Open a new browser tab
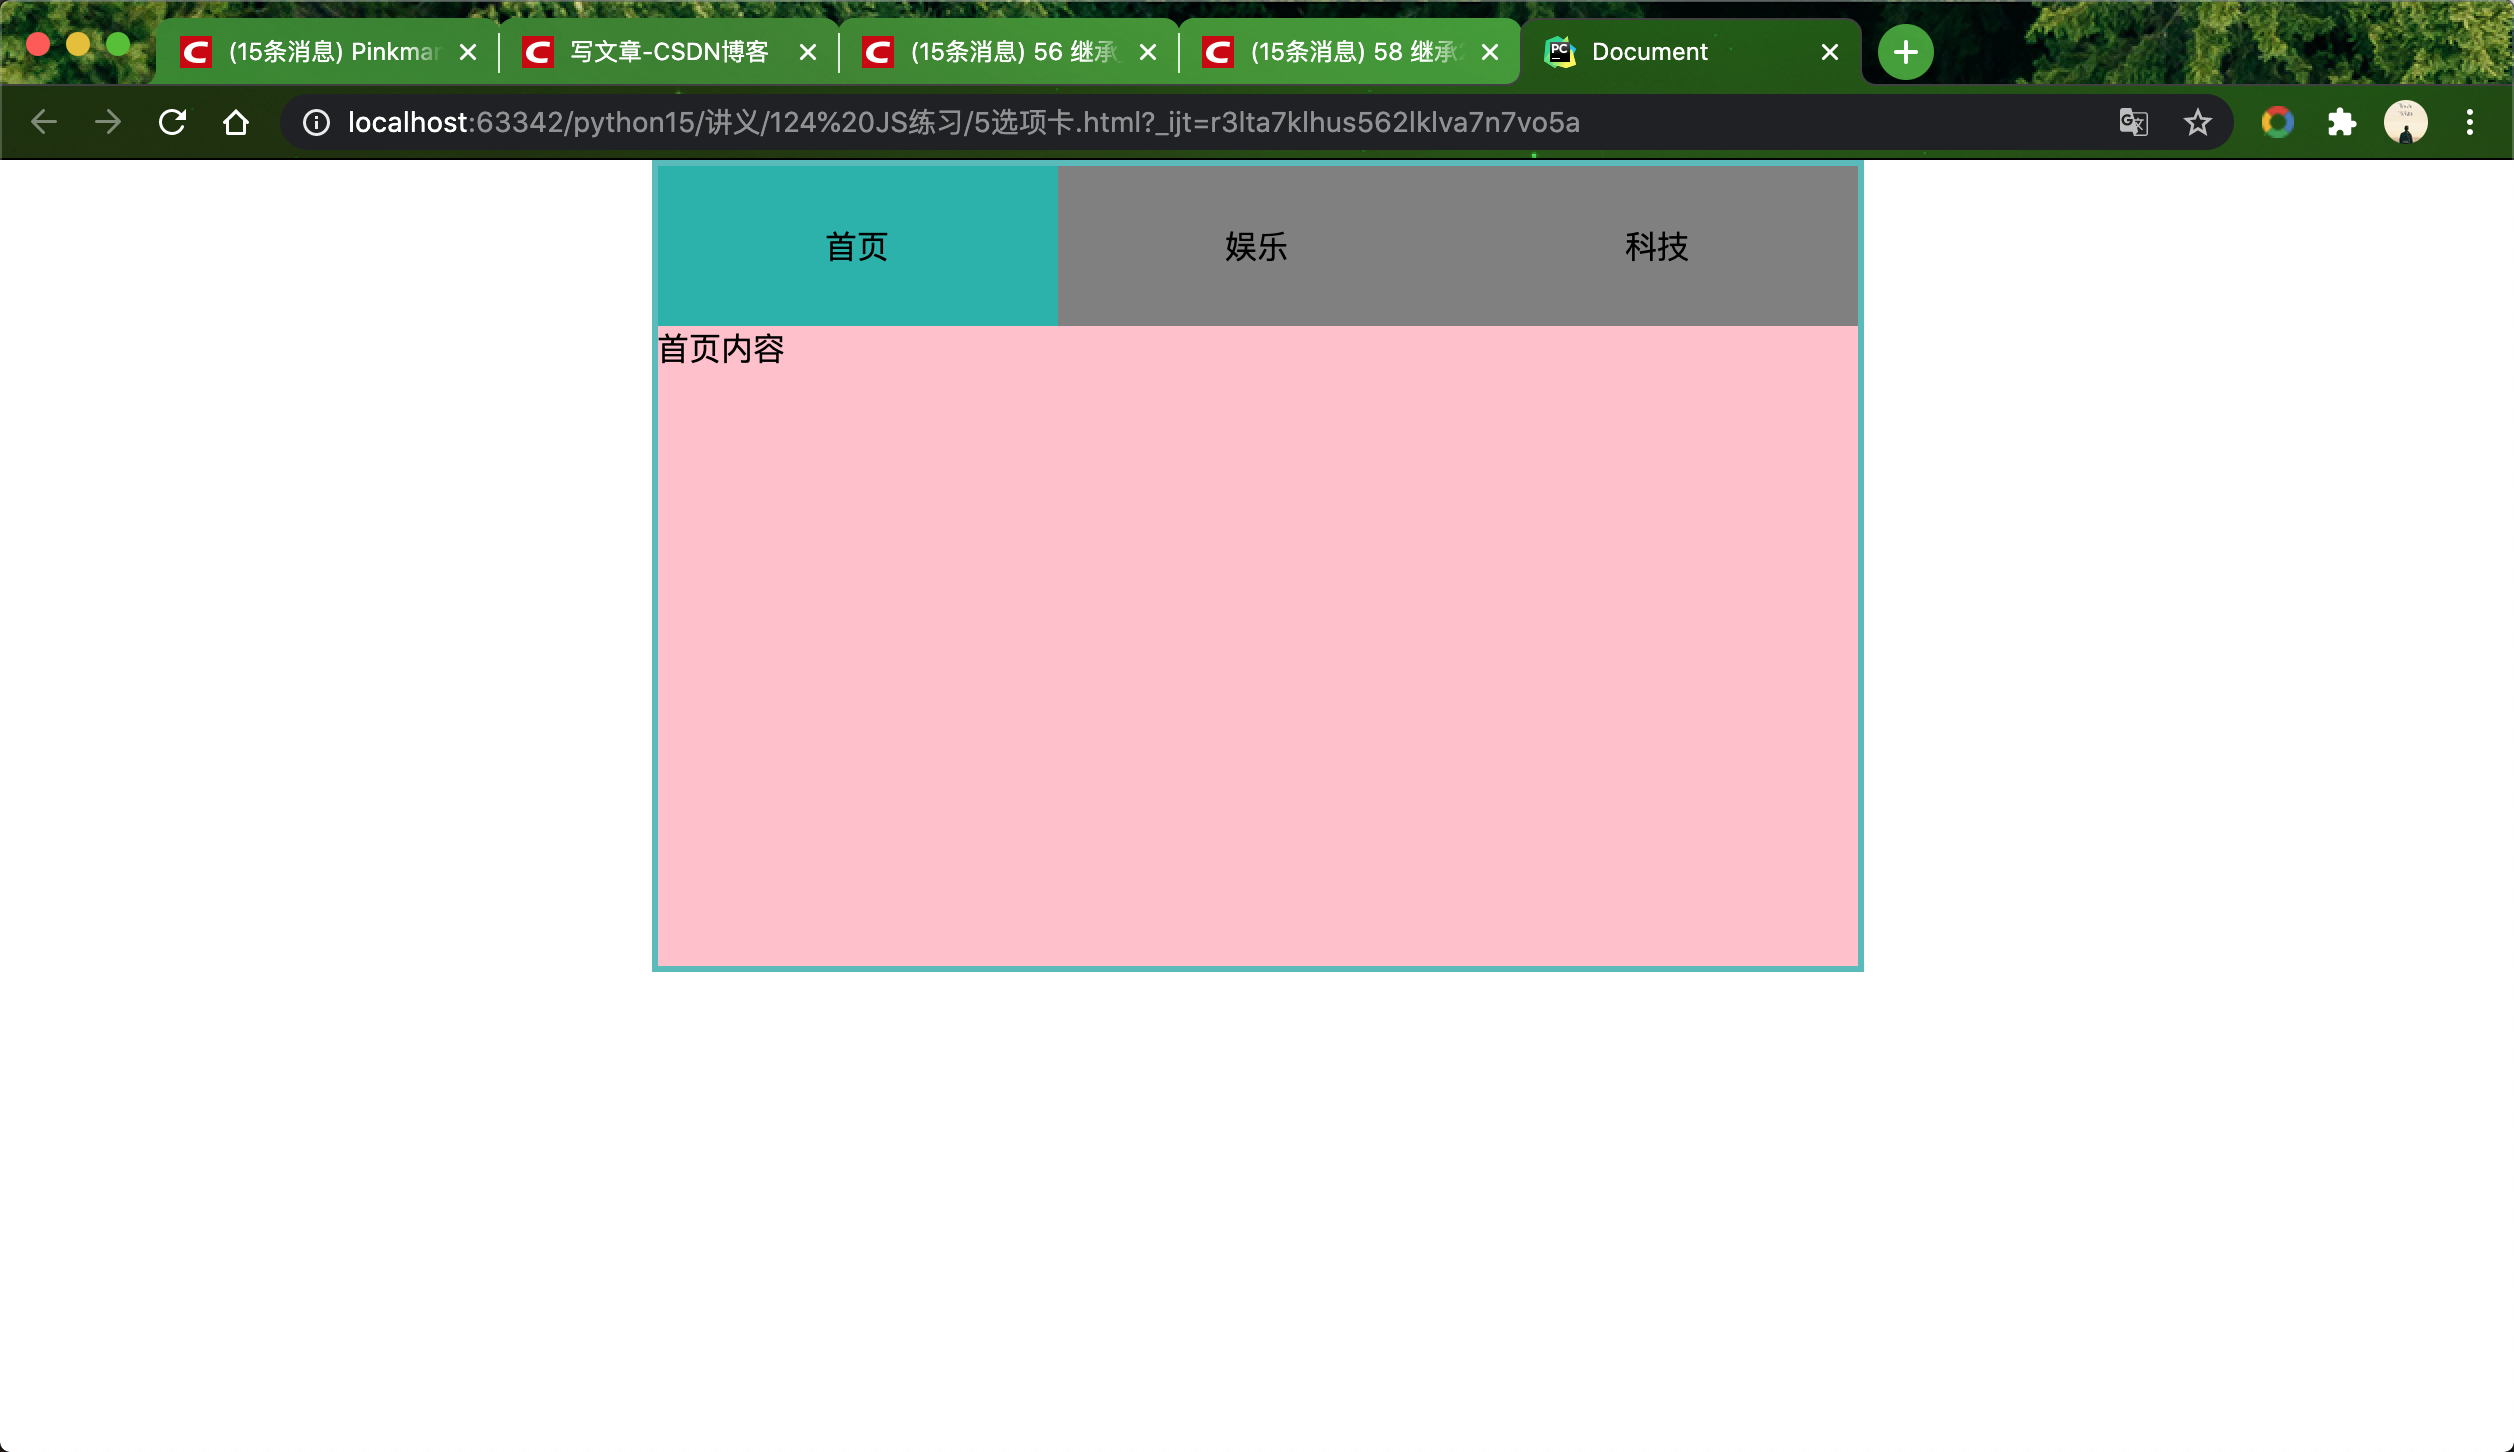2514x1452 pixels. (1903, 51)
